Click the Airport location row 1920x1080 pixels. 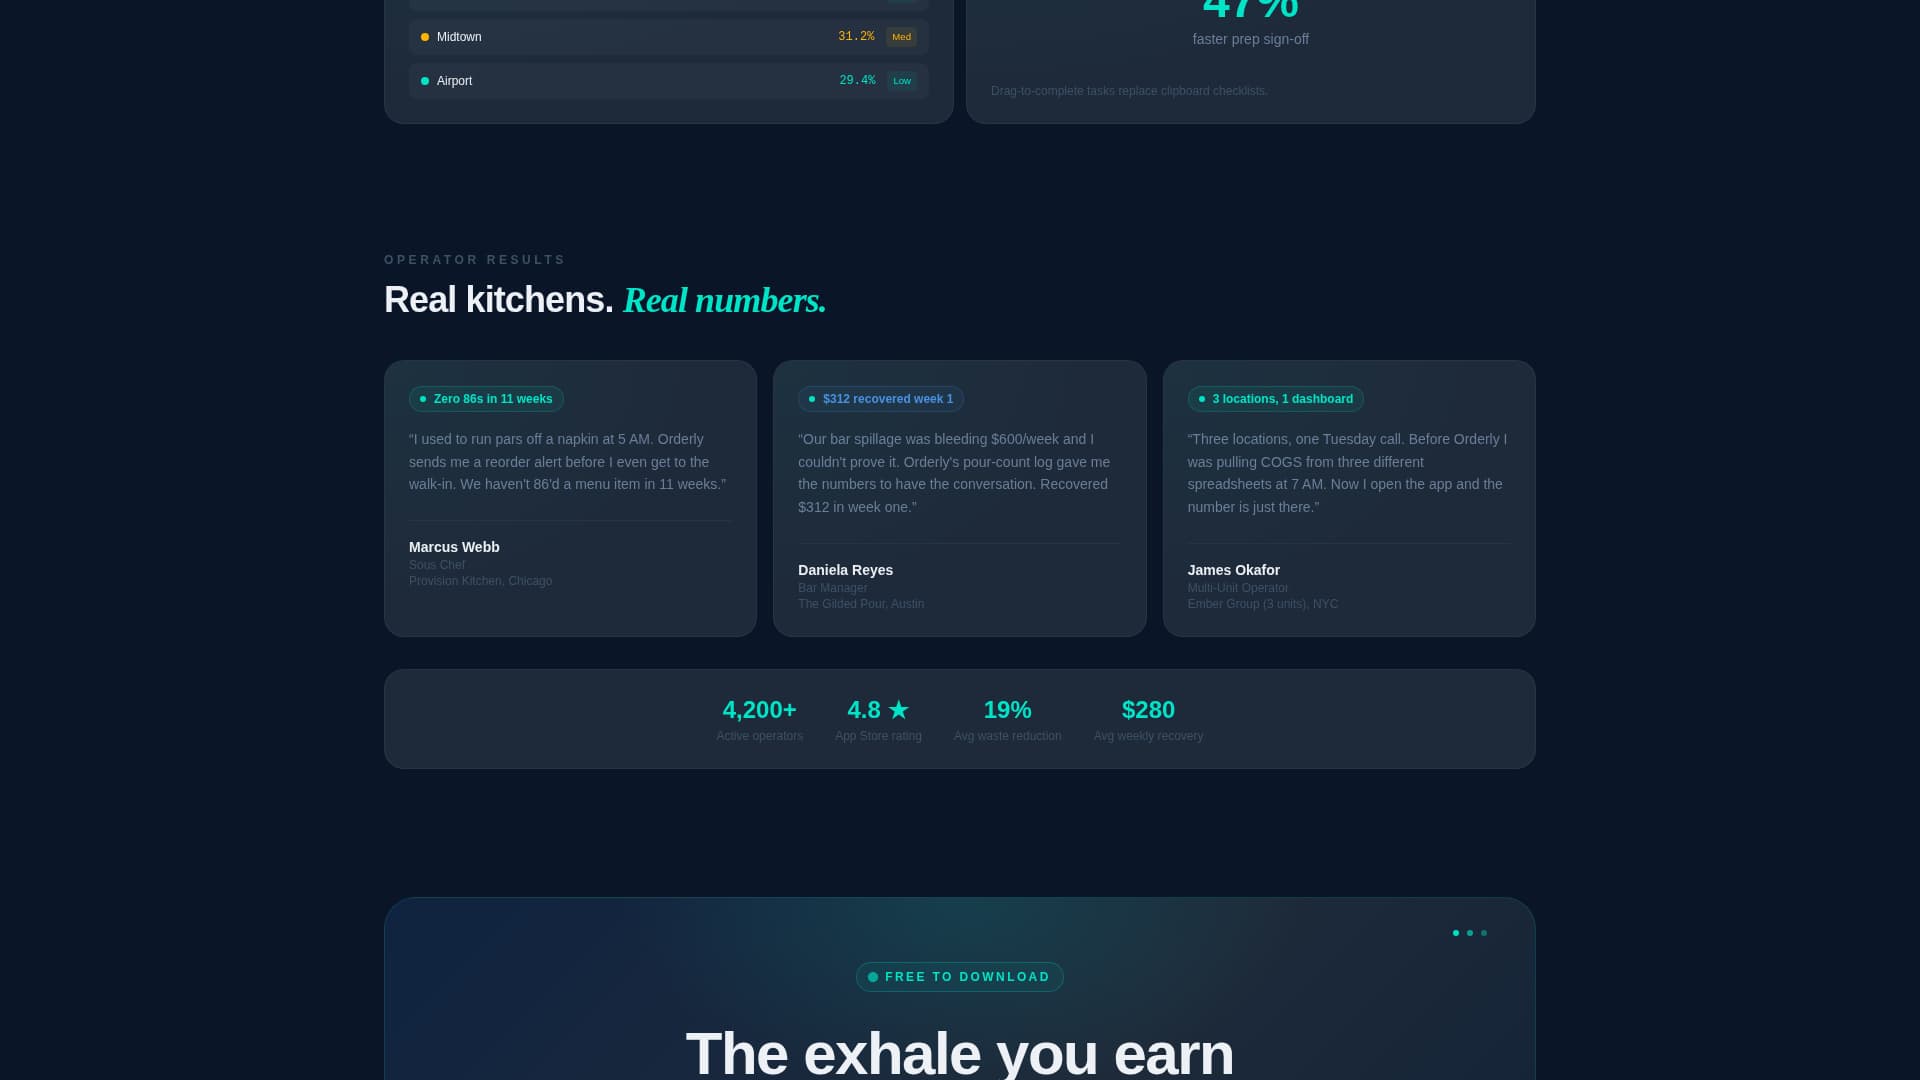[668, 81]
